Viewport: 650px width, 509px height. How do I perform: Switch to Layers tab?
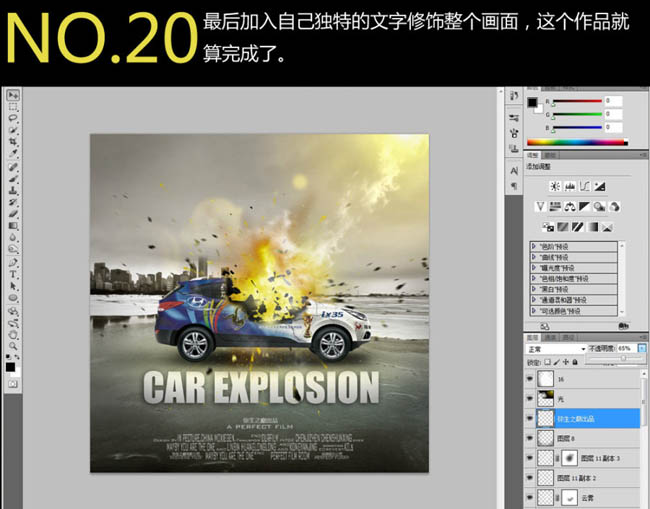coord(533,337)
